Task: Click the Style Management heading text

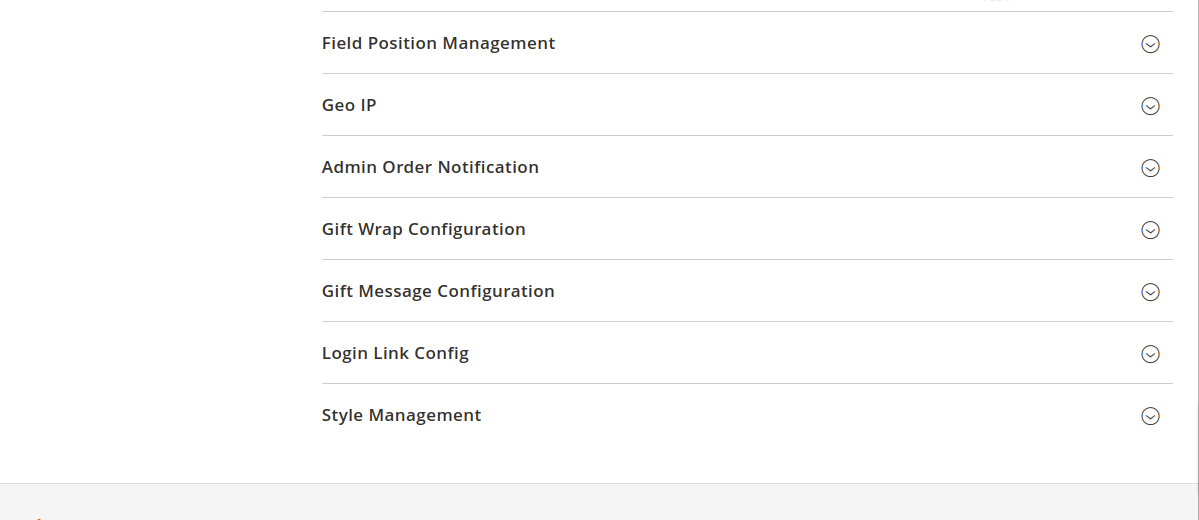Action: click(x=401, y=416)
